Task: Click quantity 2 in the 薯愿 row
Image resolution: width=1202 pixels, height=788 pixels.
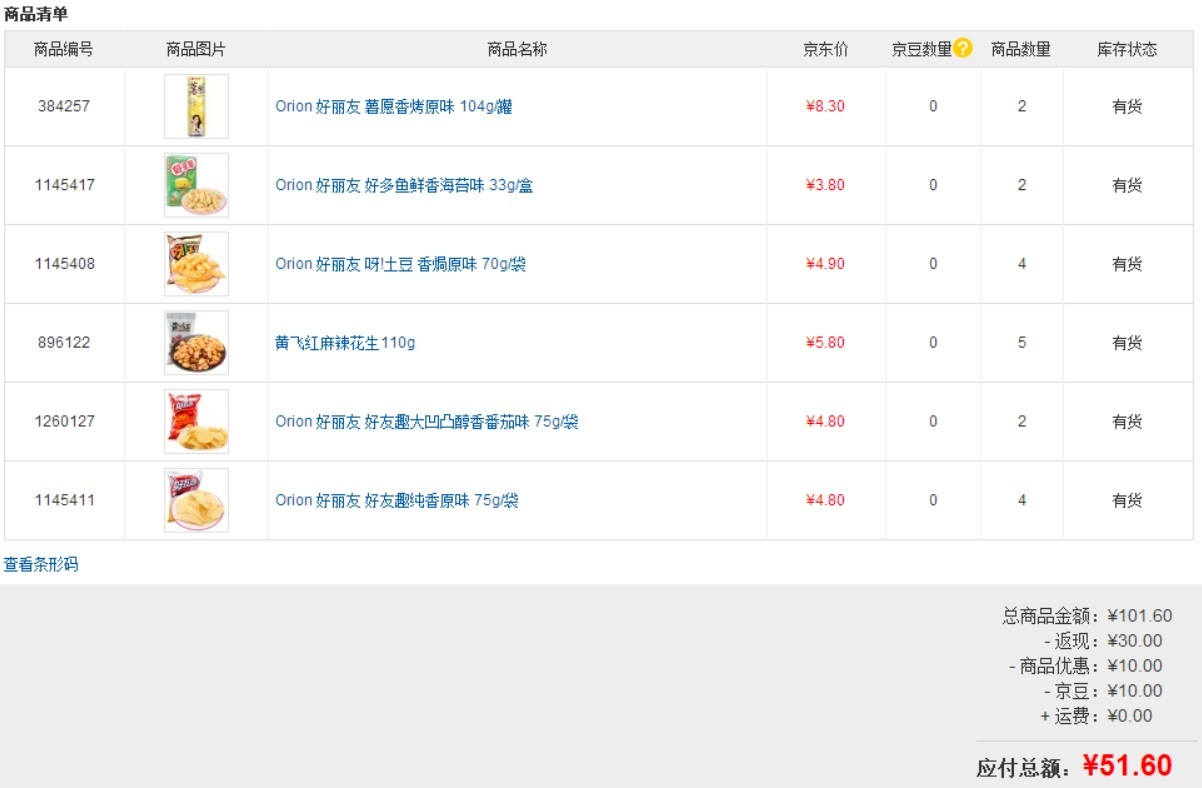Action: click(1022, 106)
